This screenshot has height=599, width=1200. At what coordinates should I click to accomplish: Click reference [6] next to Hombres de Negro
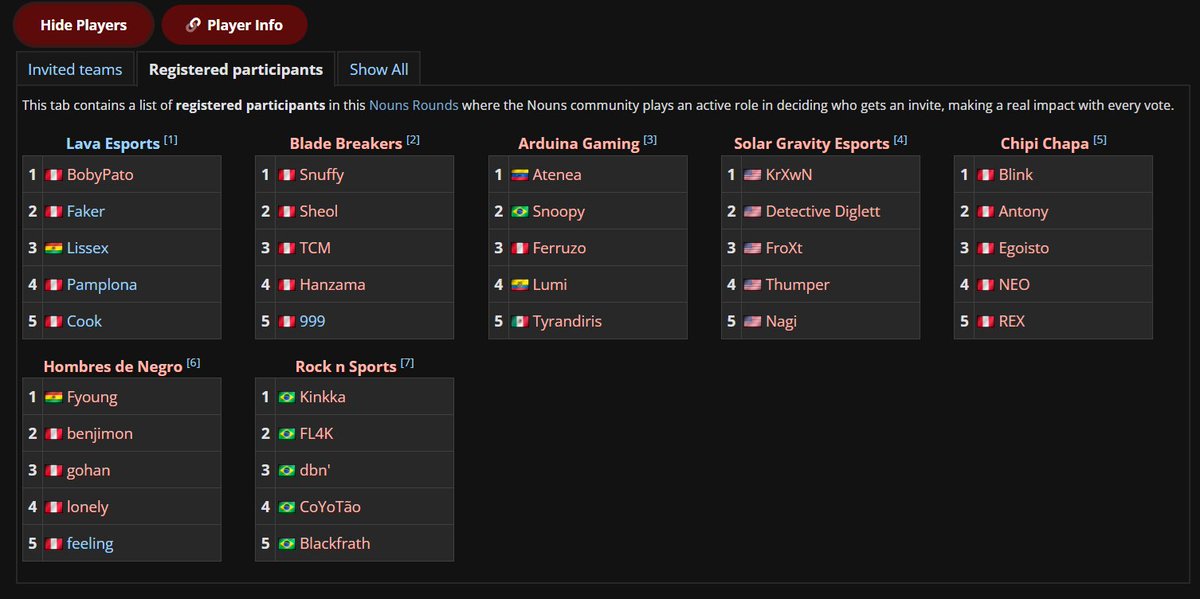pyautogui.click(x=194, y=363)
